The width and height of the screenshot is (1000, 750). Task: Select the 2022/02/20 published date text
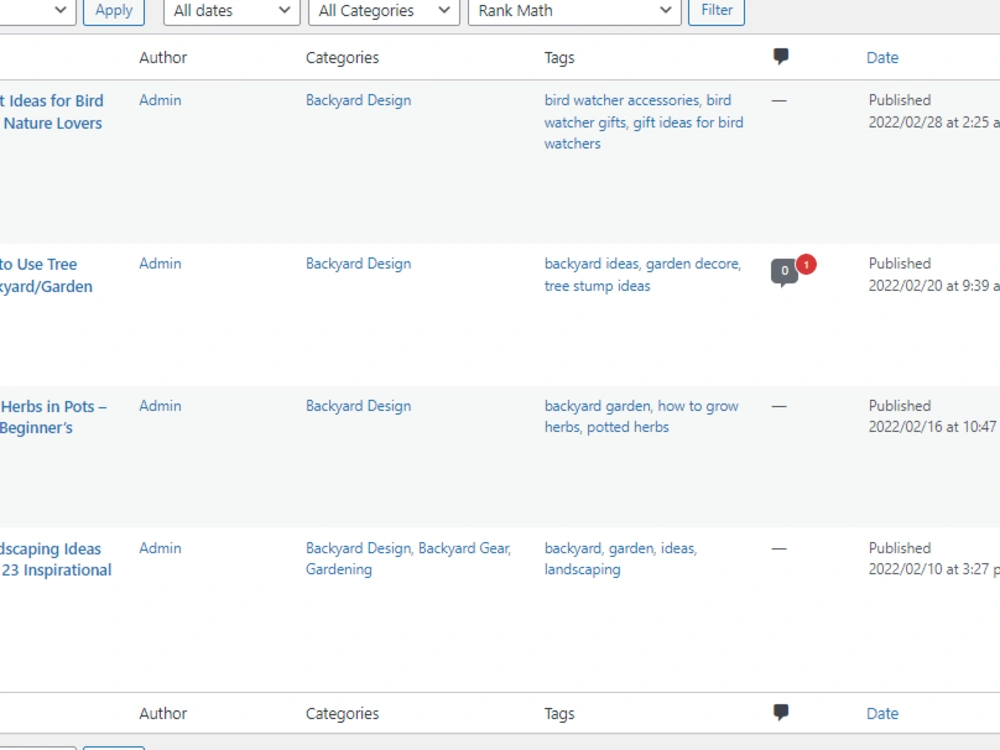pos(934,285)
